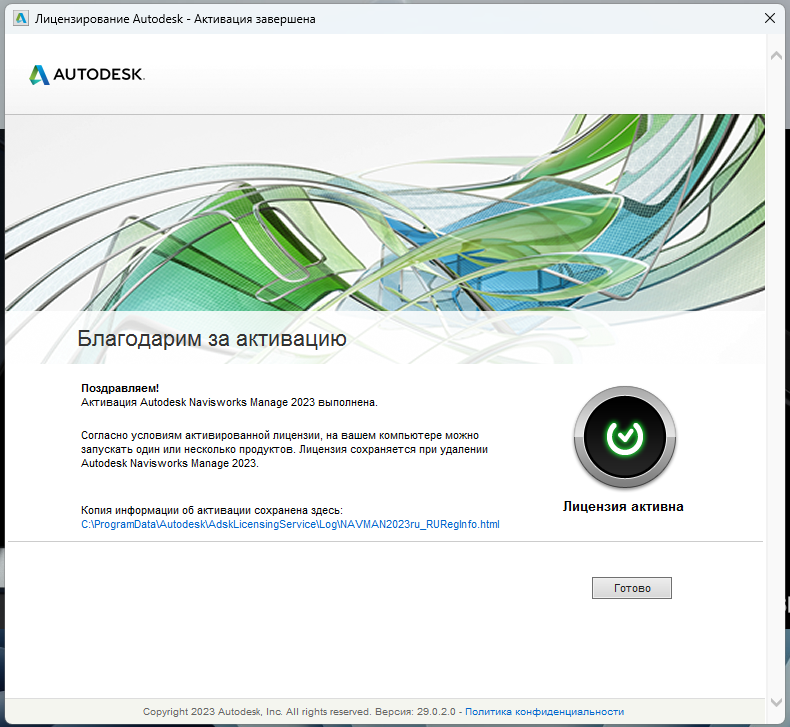Click the Готово button
Viewport: 790px width, 727px height.
point(632,588)
